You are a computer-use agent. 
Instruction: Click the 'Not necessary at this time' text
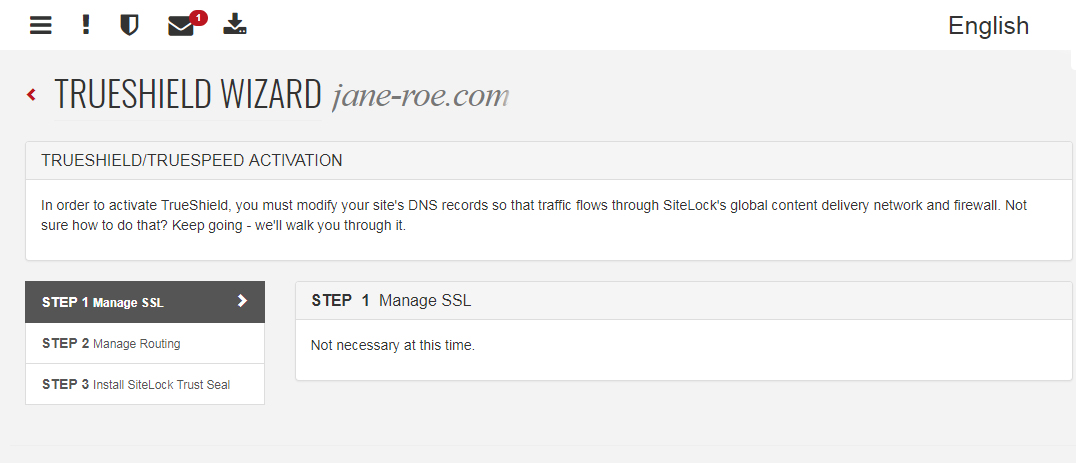[393, 345]
